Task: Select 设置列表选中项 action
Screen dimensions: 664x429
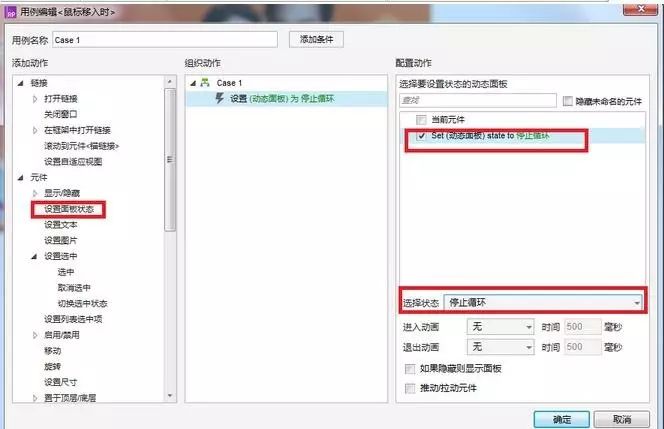Action: point(73,319)
